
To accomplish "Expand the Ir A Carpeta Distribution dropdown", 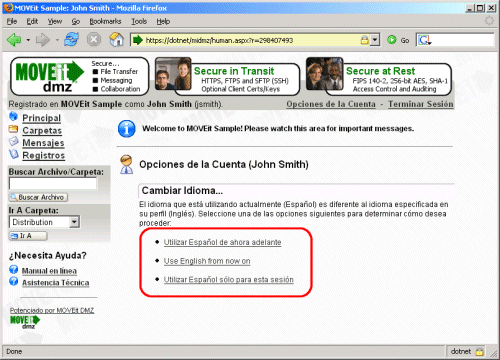I will coord(74,222).
